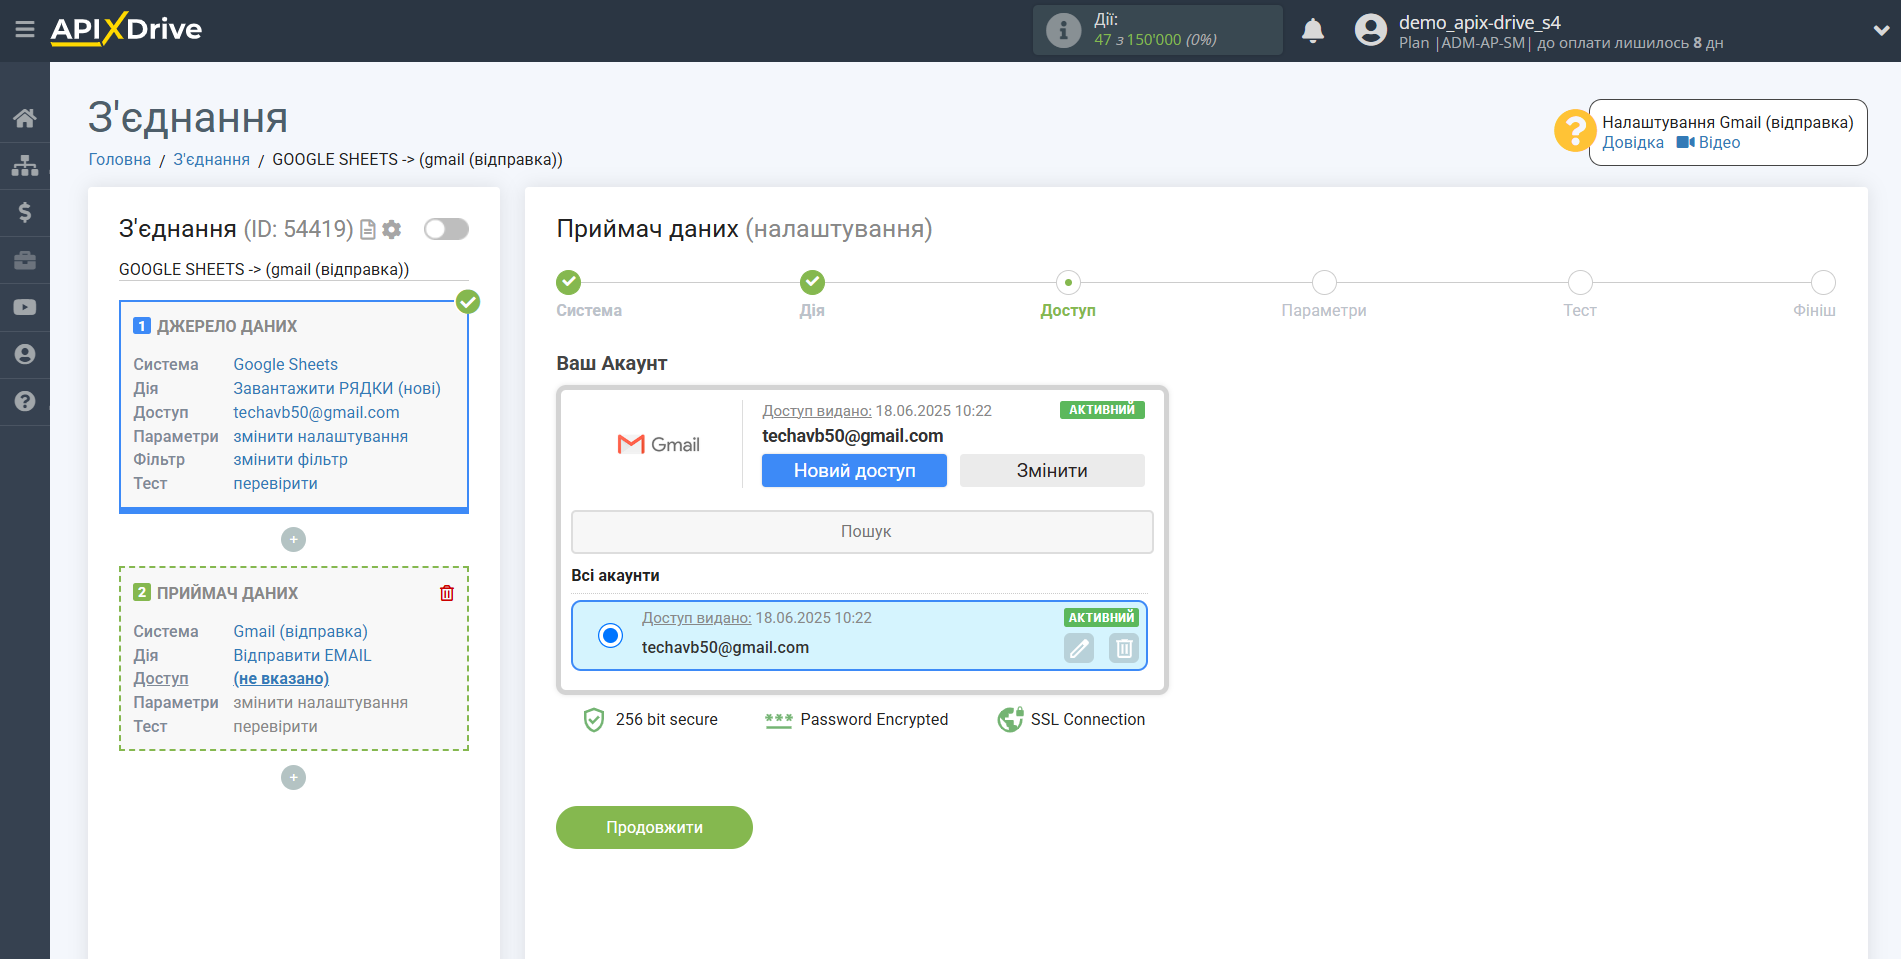Click the Змінити button

pos(1052,471)
